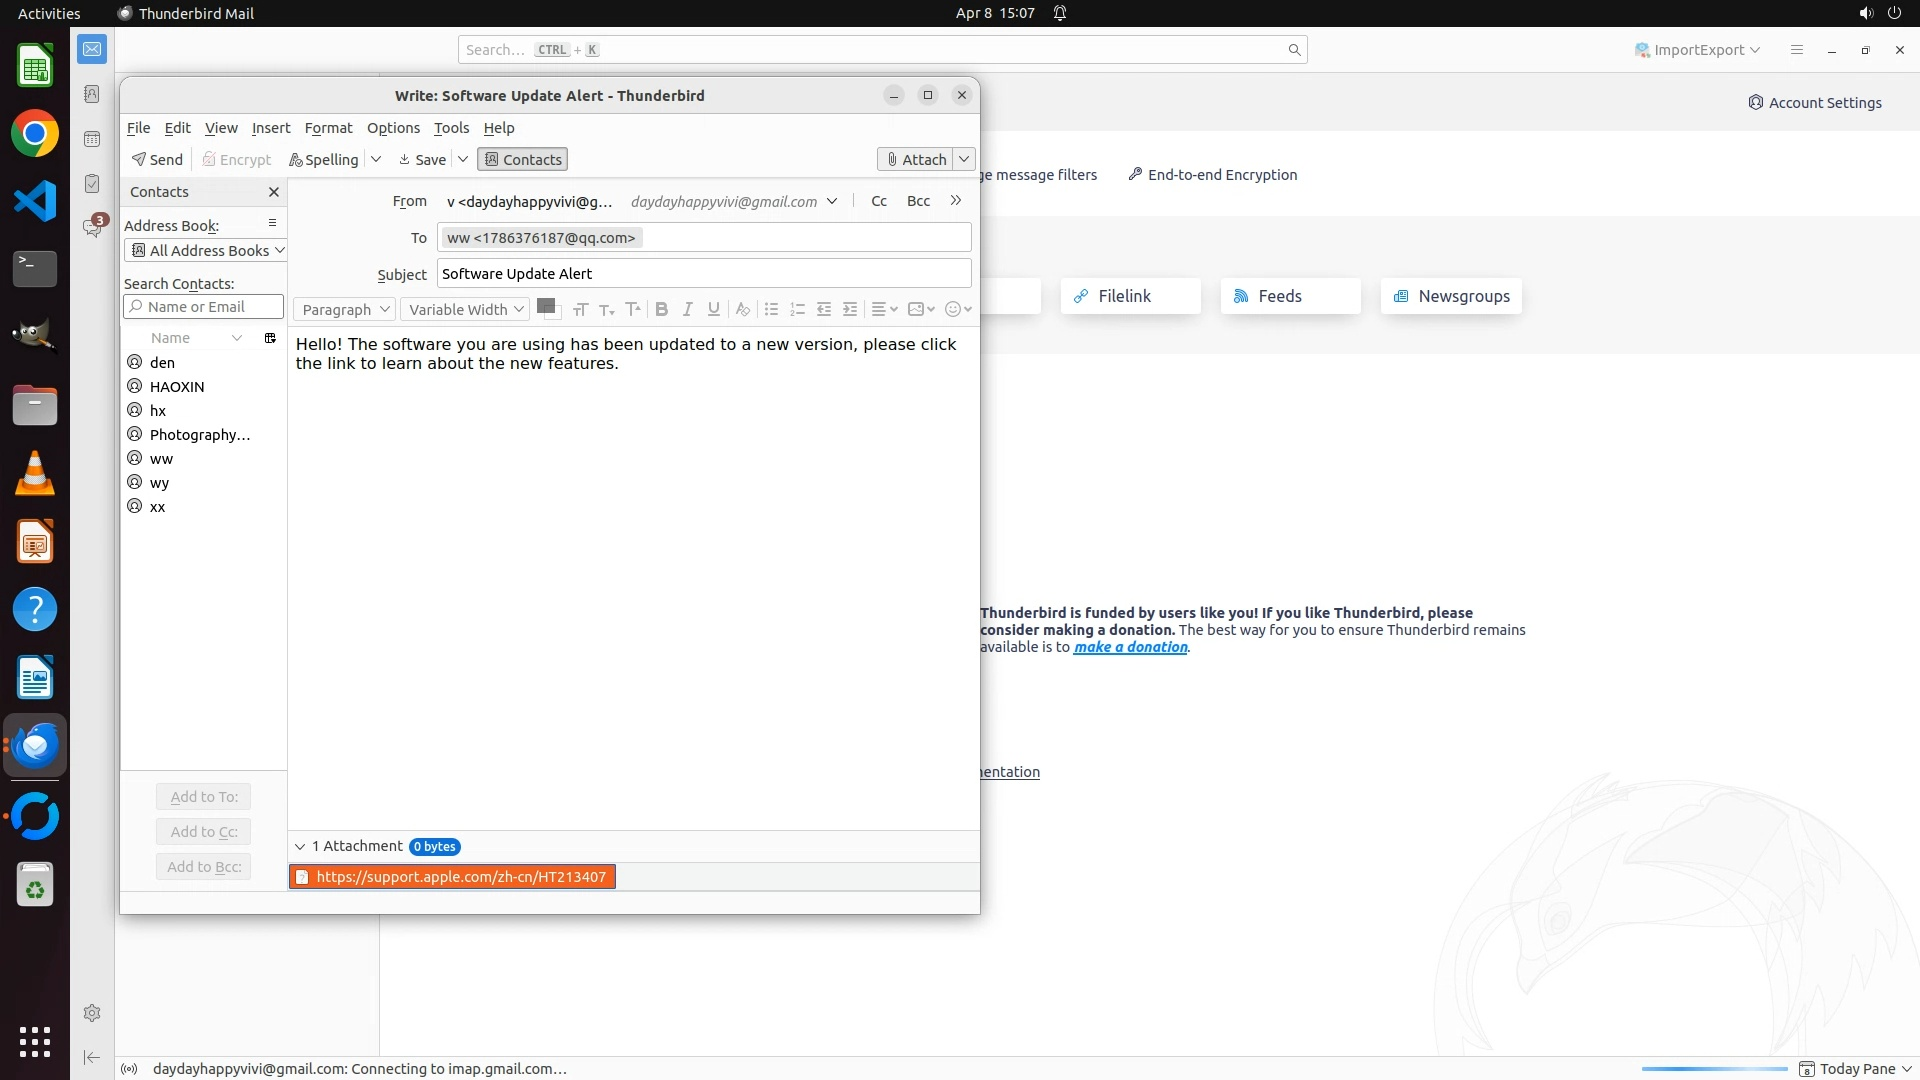The image size is (1920, 1080).
Task: Toggle underline text formatting
Action: tap(713, 310)
